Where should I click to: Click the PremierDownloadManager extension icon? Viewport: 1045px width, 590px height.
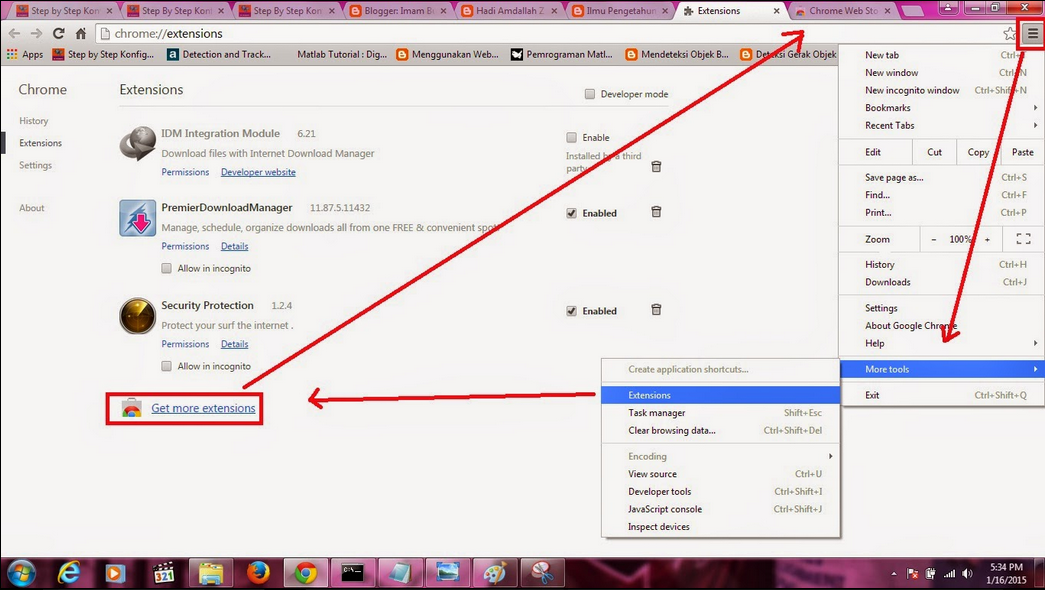[x=137, y=218]
